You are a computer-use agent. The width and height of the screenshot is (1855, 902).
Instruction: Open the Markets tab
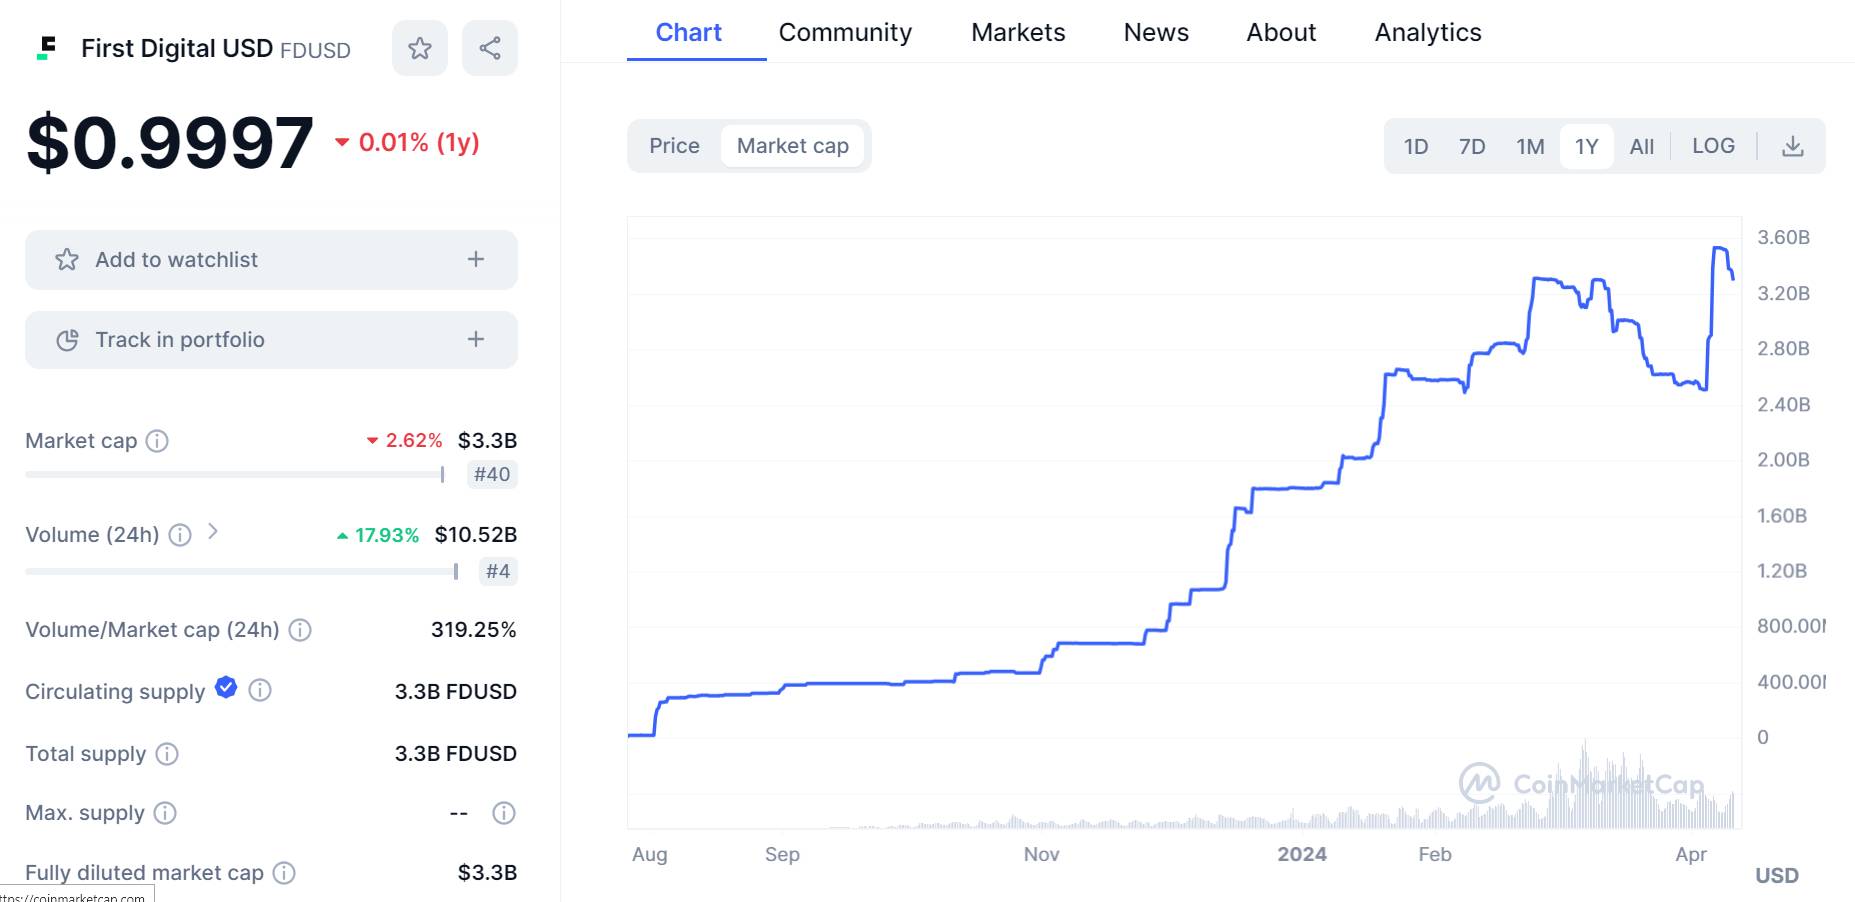point(1018,33)
